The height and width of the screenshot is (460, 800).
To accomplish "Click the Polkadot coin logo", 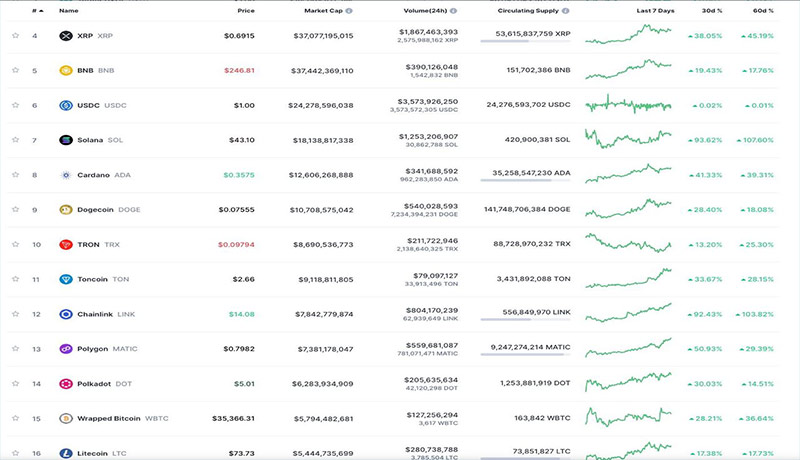I will 66,384.
